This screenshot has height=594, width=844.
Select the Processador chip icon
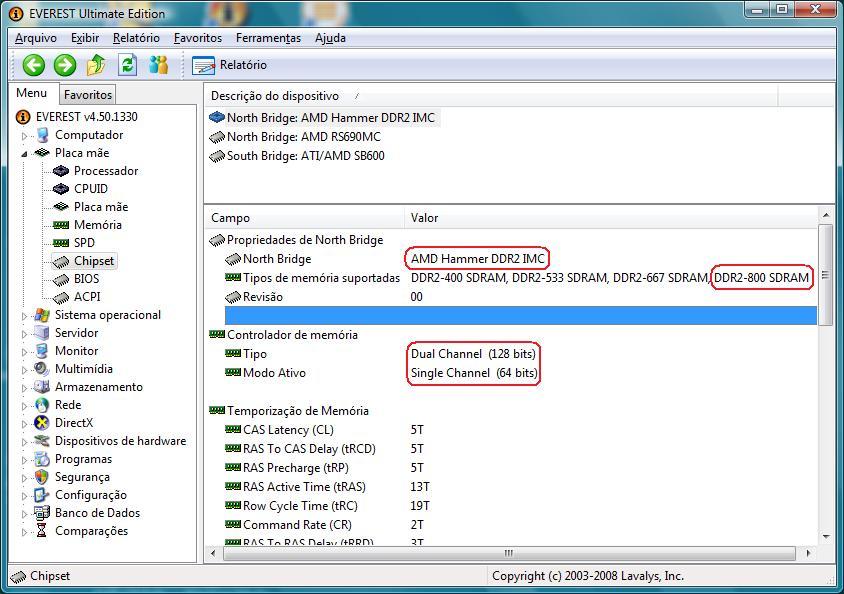pos(61,171)
